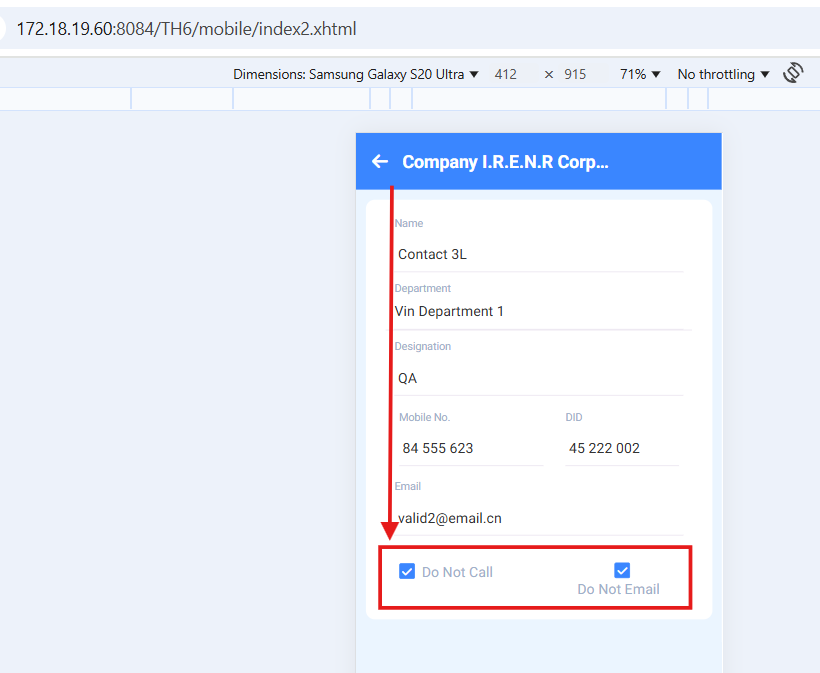The height and width of the screenshot is (673, 820).
Task: Select the DID label text
Action: coord(574,417)
